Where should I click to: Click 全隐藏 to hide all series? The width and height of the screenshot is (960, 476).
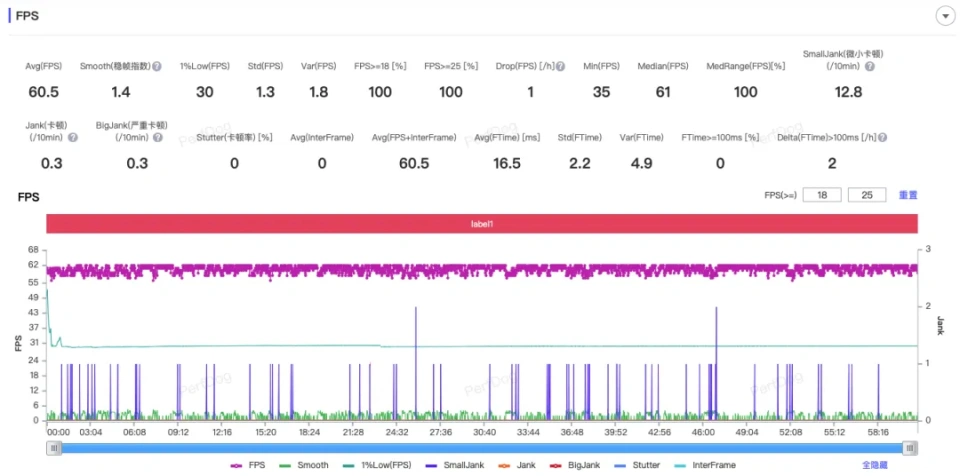point(874,465)
